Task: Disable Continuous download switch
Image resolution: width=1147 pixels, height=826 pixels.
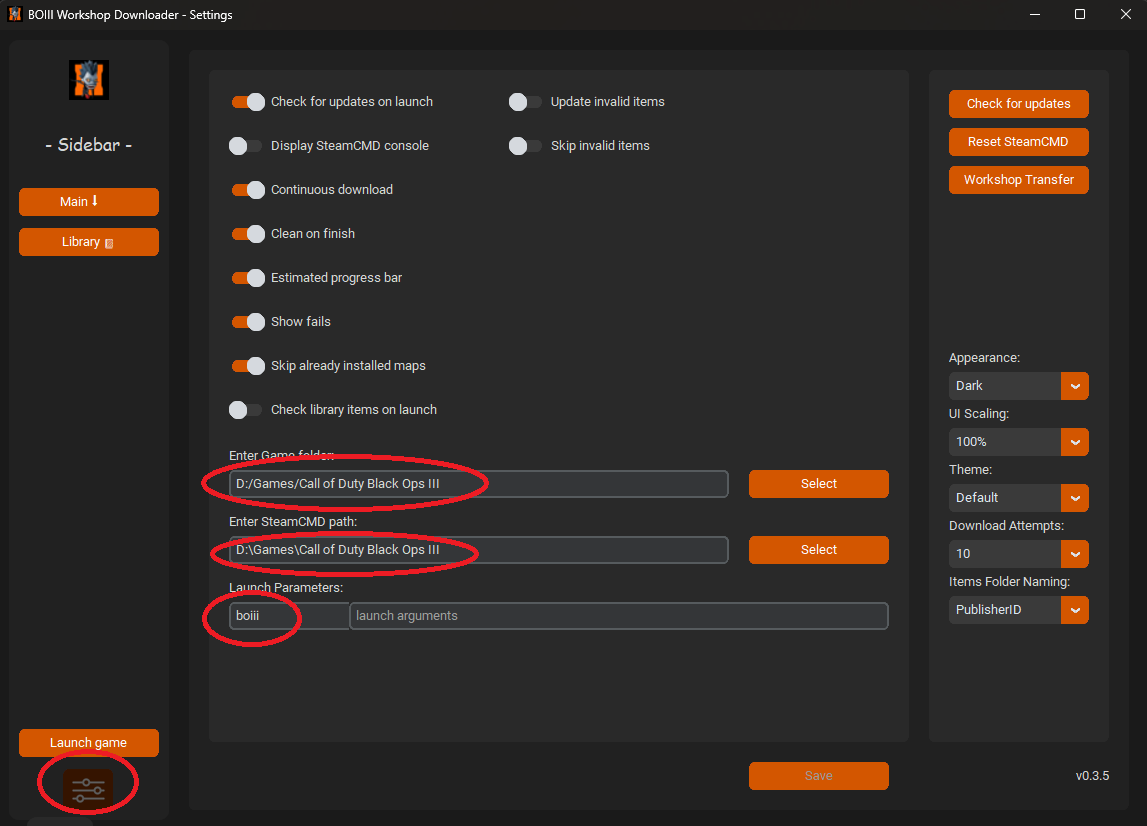Action: coord(248,190)
